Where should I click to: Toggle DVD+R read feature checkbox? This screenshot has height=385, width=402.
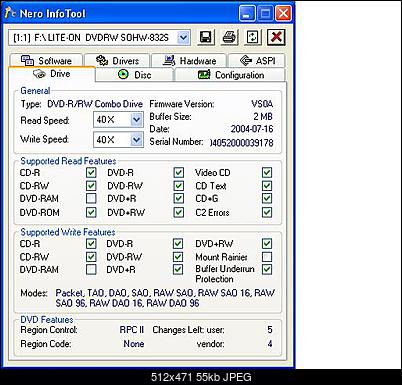(179, 199)
